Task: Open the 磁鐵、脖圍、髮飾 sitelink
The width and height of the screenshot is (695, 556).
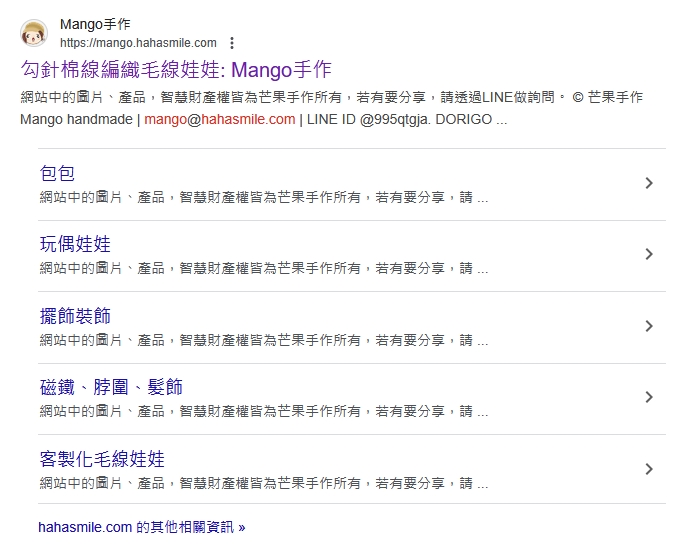Action: [111, 387]
